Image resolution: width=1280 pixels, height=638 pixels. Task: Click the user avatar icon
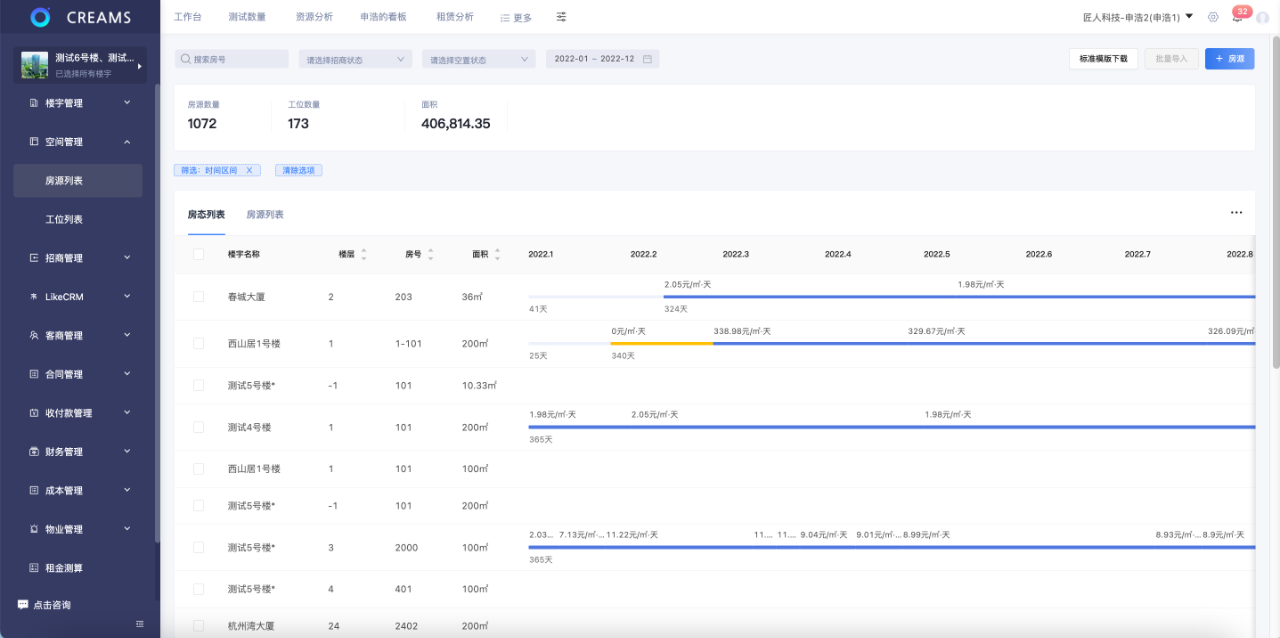pyautogui.click(x=1262, y=17)
